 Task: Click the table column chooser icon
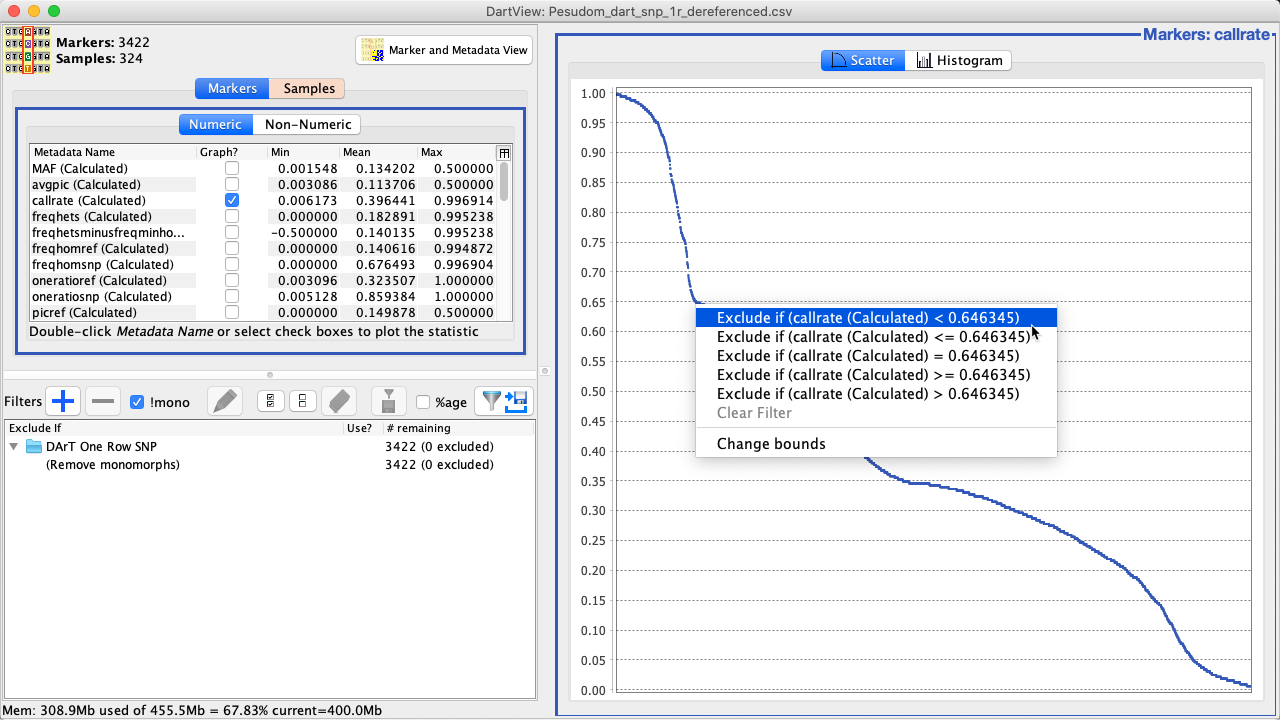coord(504,153)
